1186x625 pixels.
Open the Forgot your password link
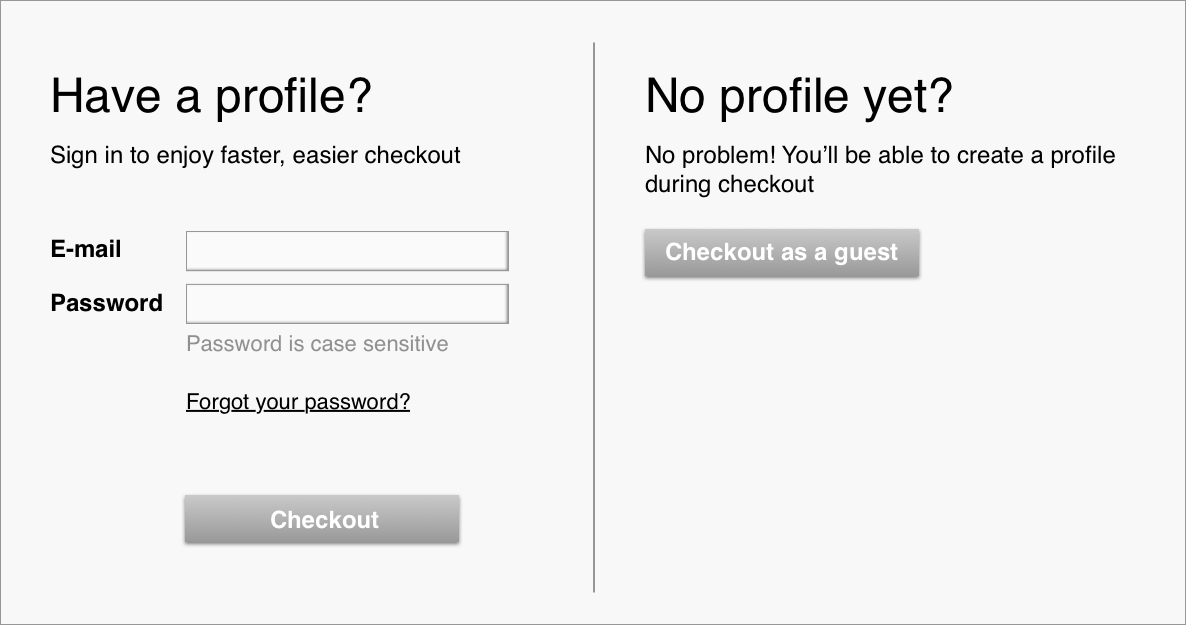(x=298, y=402)
